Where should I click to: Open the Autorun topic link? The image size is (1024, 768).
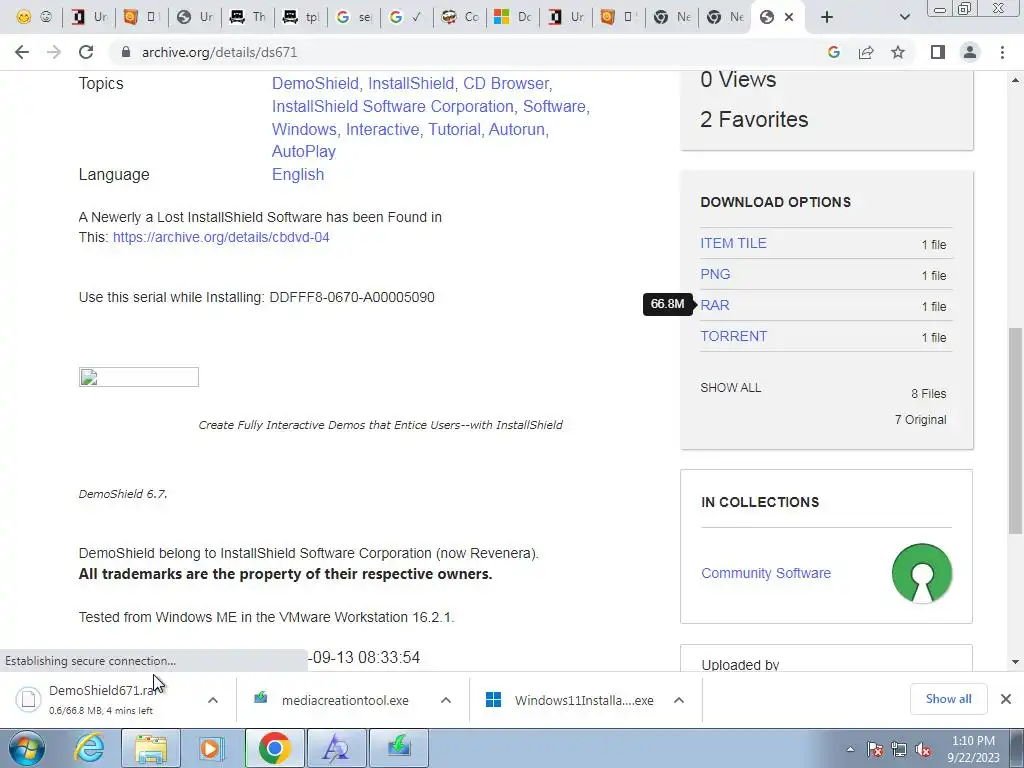coord(517,129)
